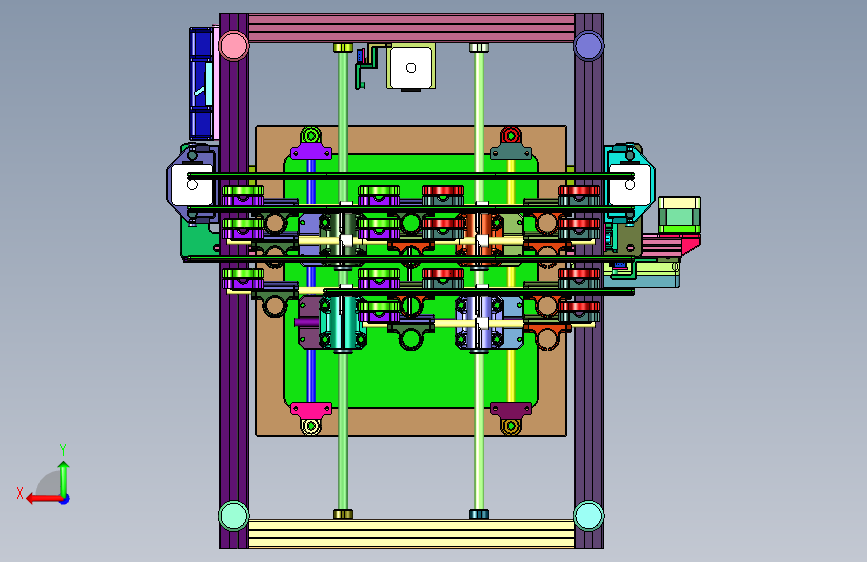
Task: Click the green Y axis arrow on the triad
Action: [x=64, y=478]
